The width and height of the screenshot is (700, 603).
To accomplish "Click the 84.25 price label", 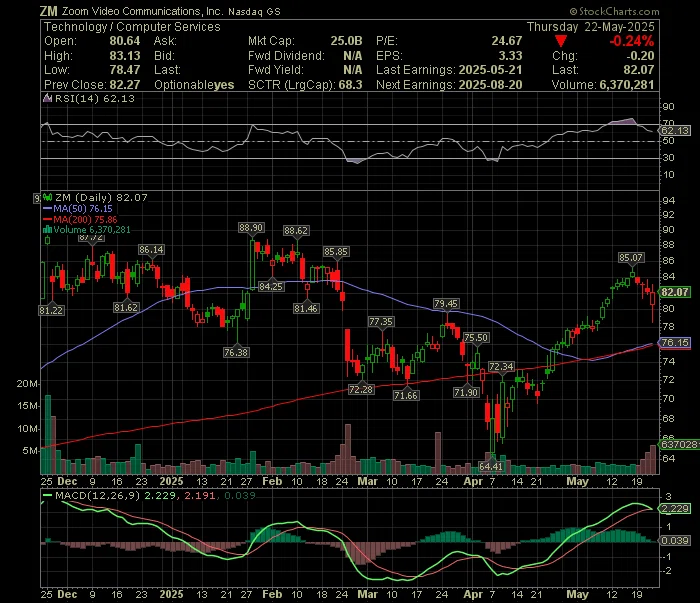I will click(271, 287).
